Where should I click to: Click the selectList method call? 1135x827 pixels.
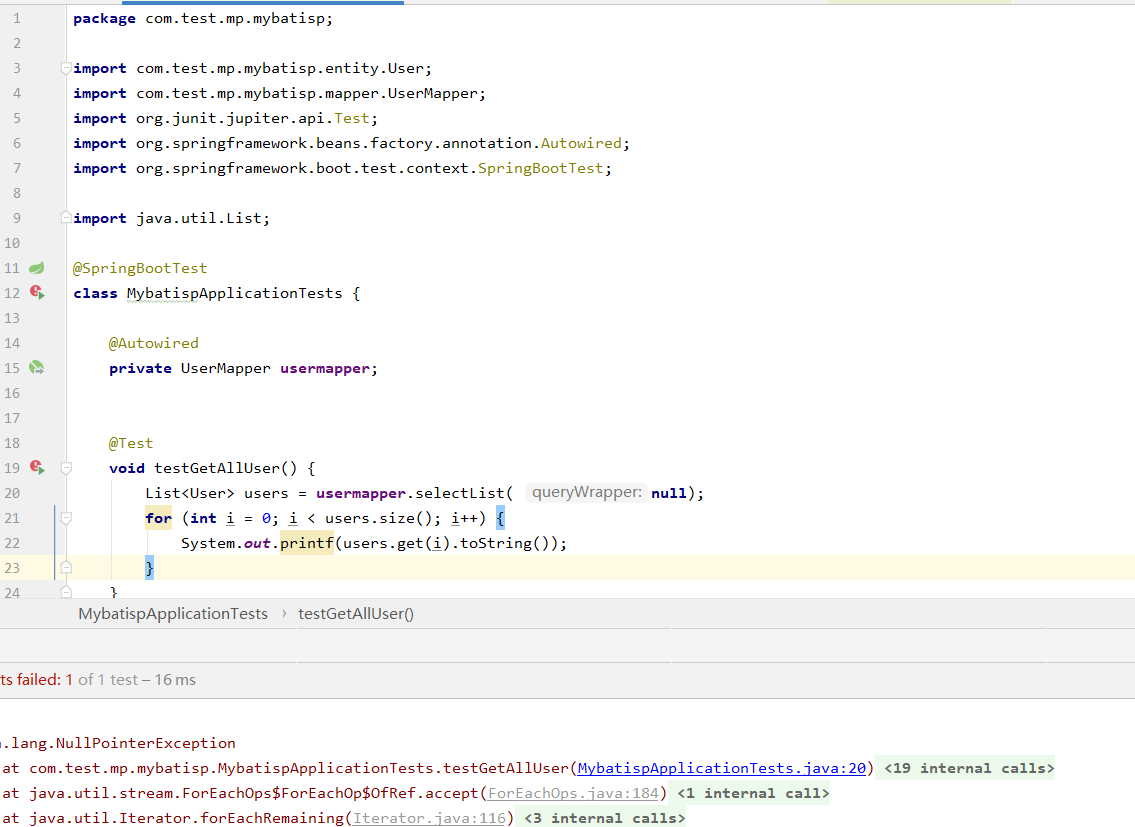click(x=460, y=493)
